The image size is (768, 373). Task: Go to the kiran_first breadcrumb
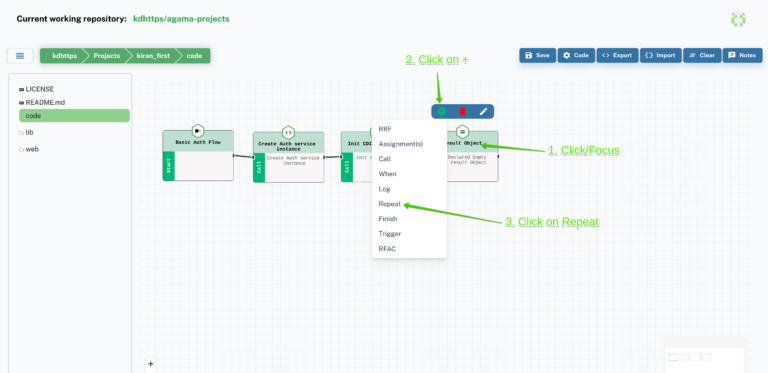[153, 56]
